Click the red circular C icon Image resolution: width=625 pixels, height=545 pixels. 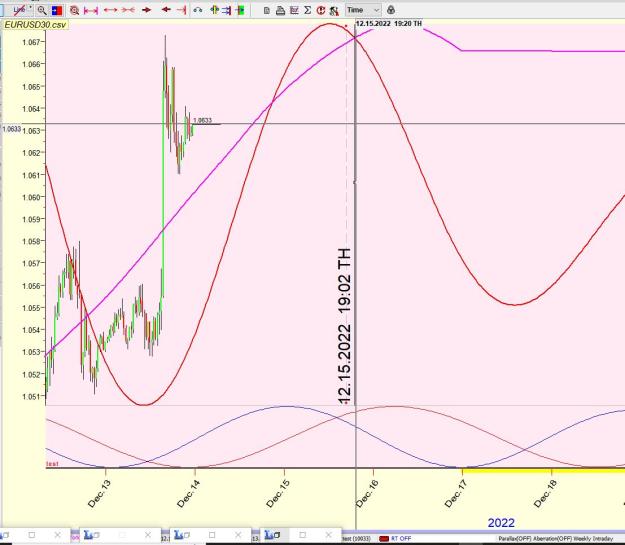[321, 10]
